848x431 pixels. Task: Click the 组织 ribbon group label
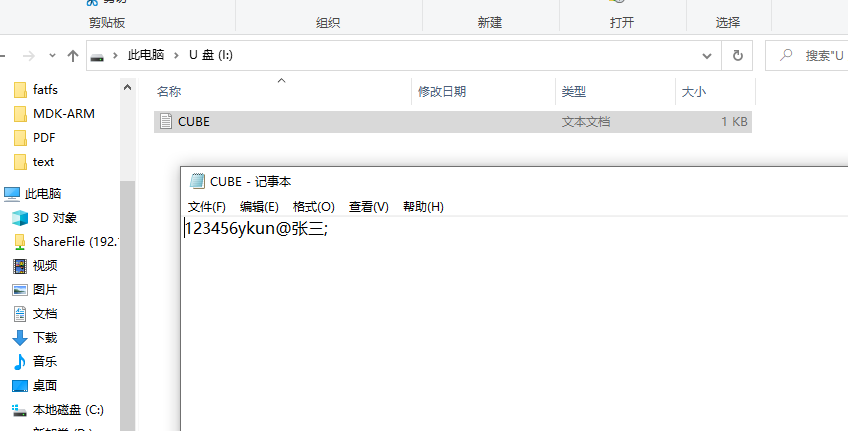[328, 23]
